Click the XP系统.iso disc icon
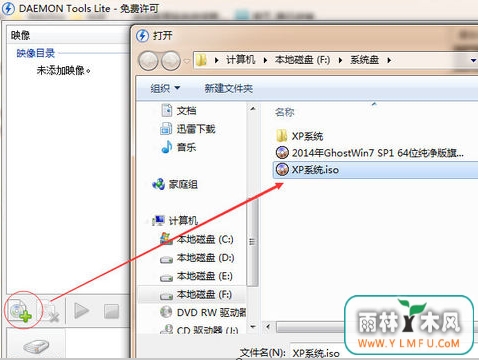This screenshot has height=360, width=479. pyautogui.click(x=282, y=170)
